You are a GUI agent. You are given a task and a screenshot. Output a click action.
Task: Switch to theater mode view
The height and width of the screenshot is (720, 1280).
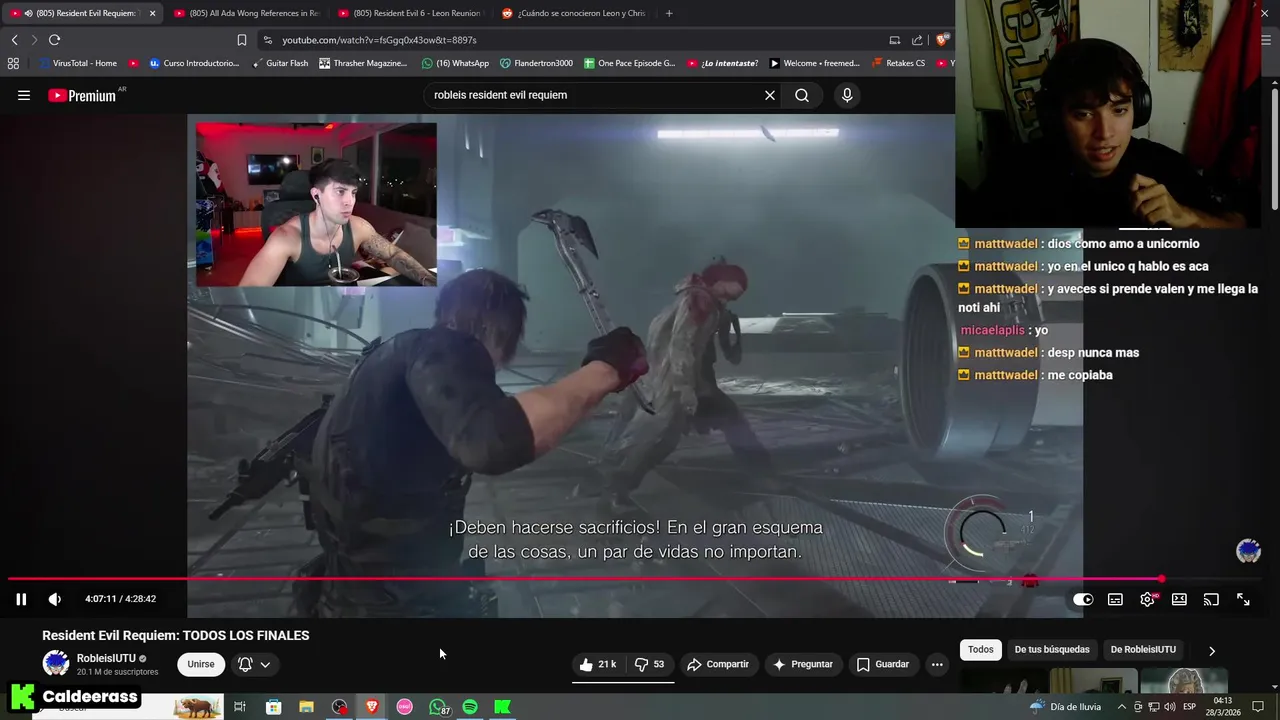(x=1179, y=599)
